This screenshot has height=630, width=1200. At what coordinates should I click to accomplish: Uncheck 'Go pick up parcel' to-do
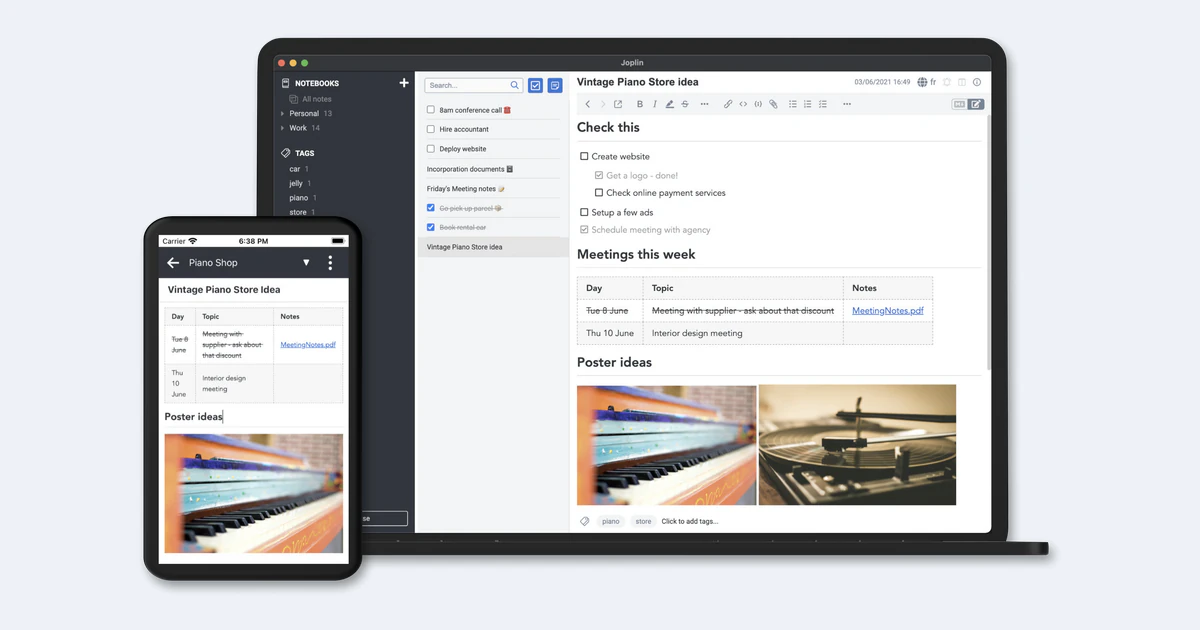431,208
